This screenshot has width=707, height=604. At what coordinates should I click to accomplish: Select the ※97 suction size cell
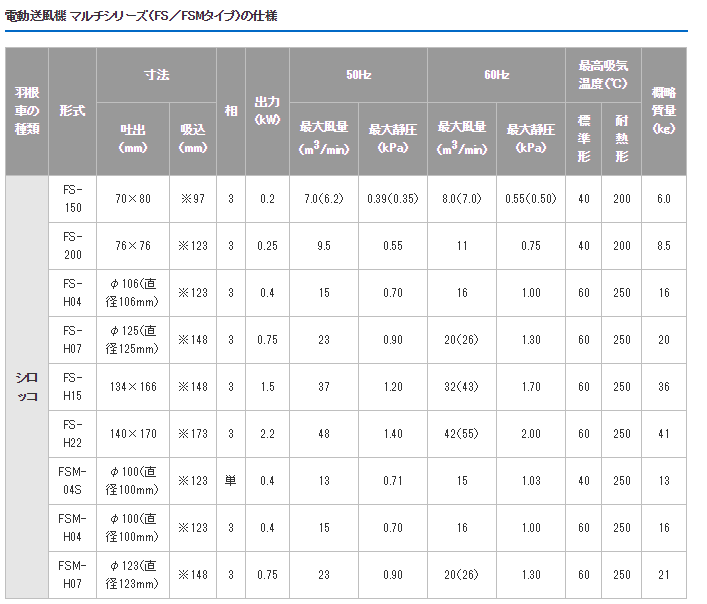click(192, 199)
